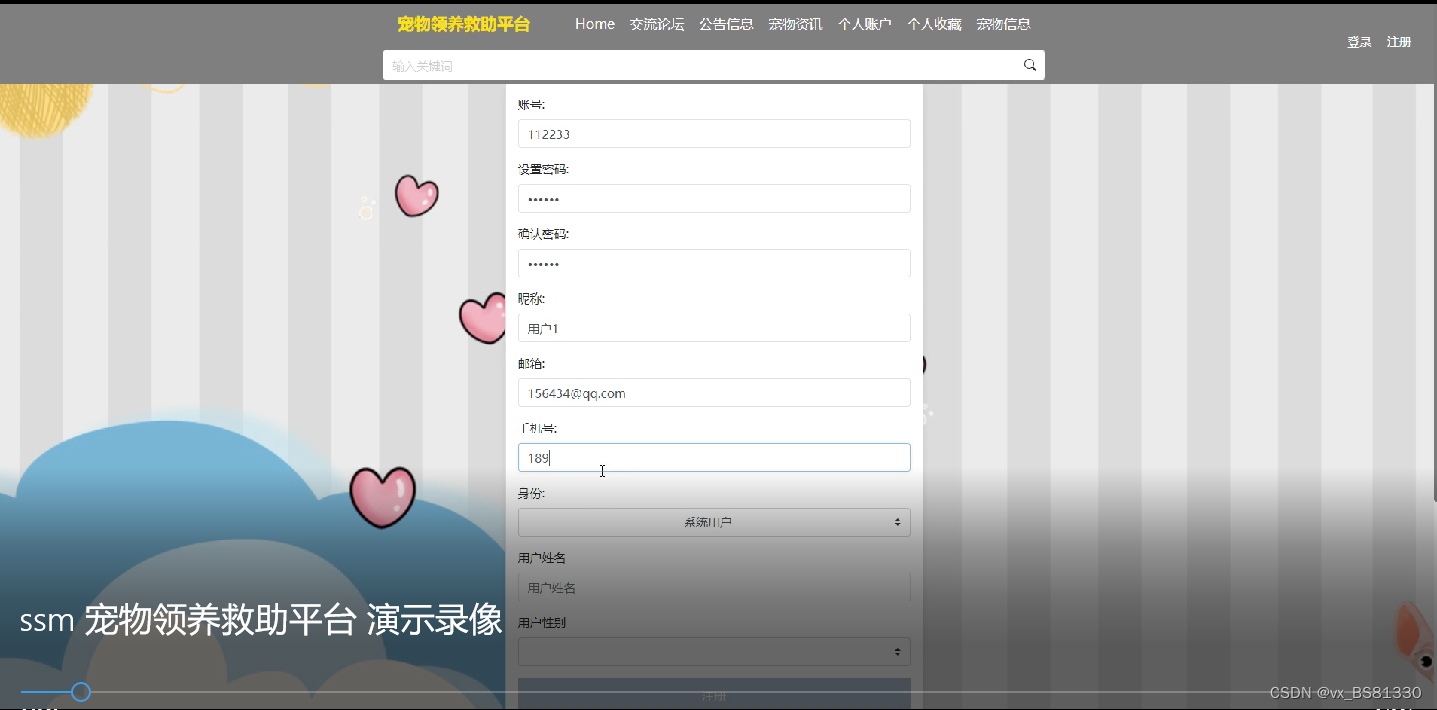Click the email field with 156434@qq.com
1437x710 pixels.
point(714,393)
